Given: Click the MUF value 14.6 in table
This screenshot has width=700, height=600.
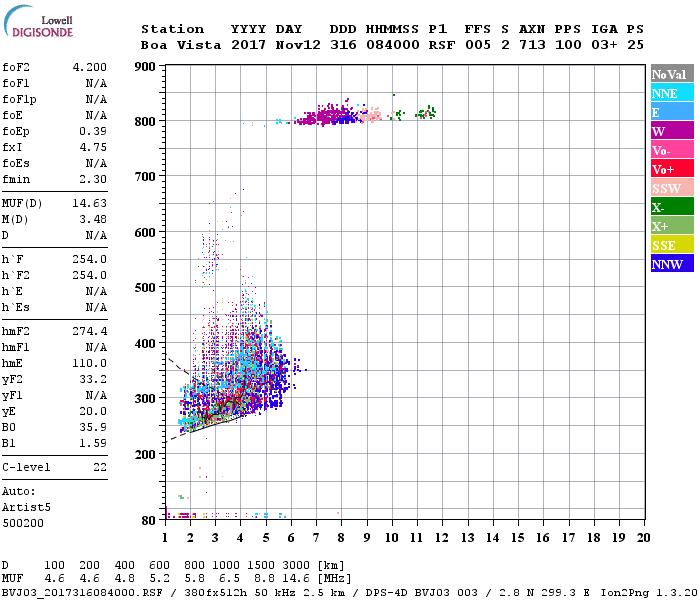Looking at the screenshot, I should click(x=296, y=578).
